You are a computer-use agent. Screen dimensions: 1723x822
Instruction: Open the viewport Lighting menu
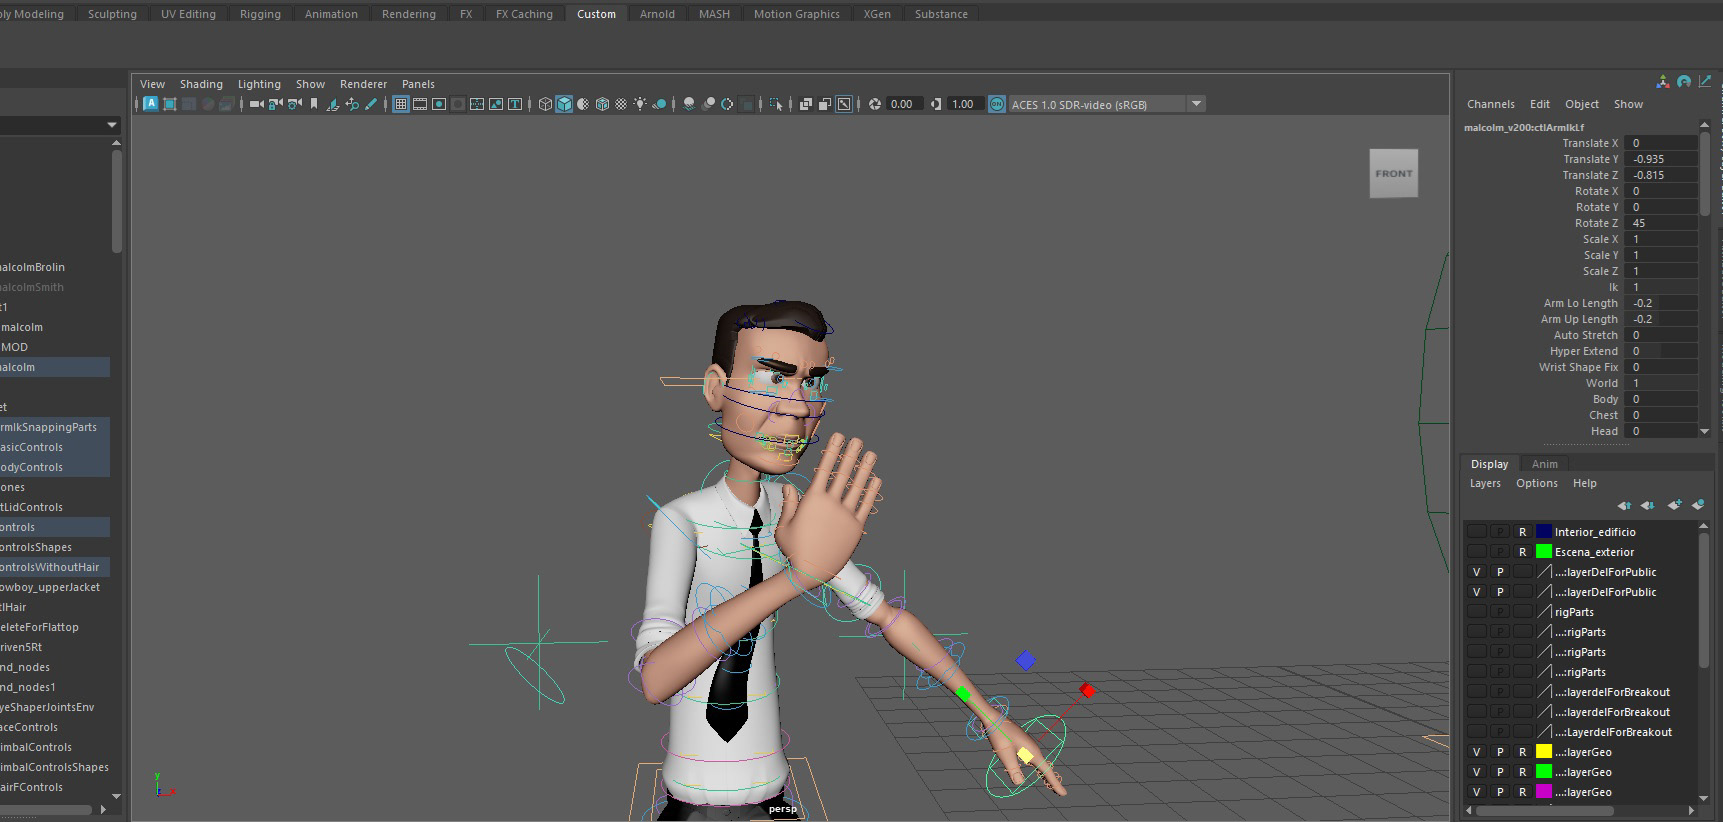(259, 84)
